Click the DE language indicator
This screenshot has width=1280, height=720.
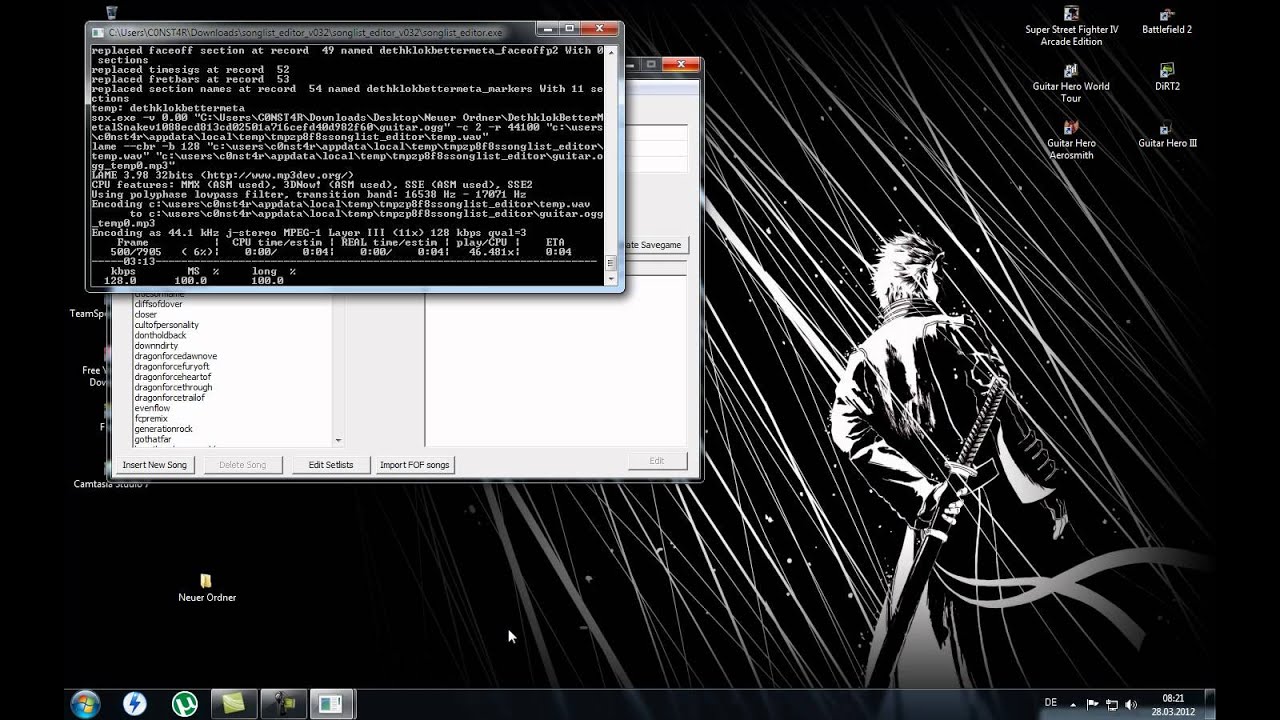(1050, 703)
